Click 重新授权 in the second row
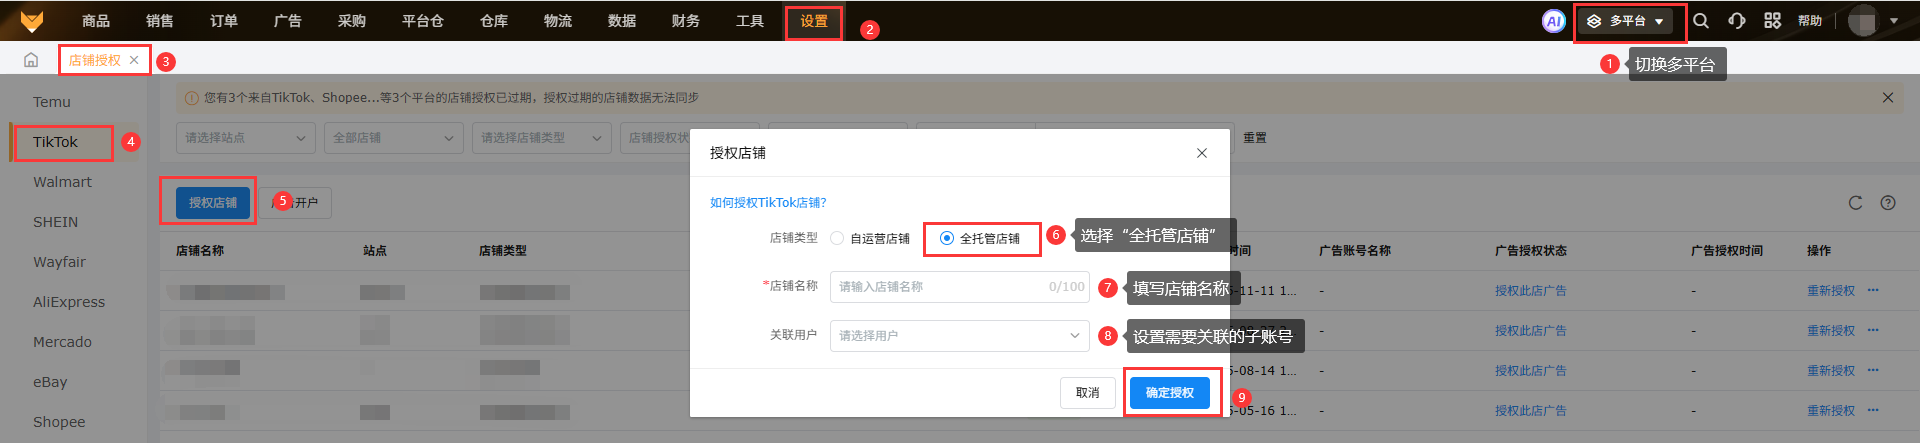Screen dimensions: 1920x443 click(1831, 331)
